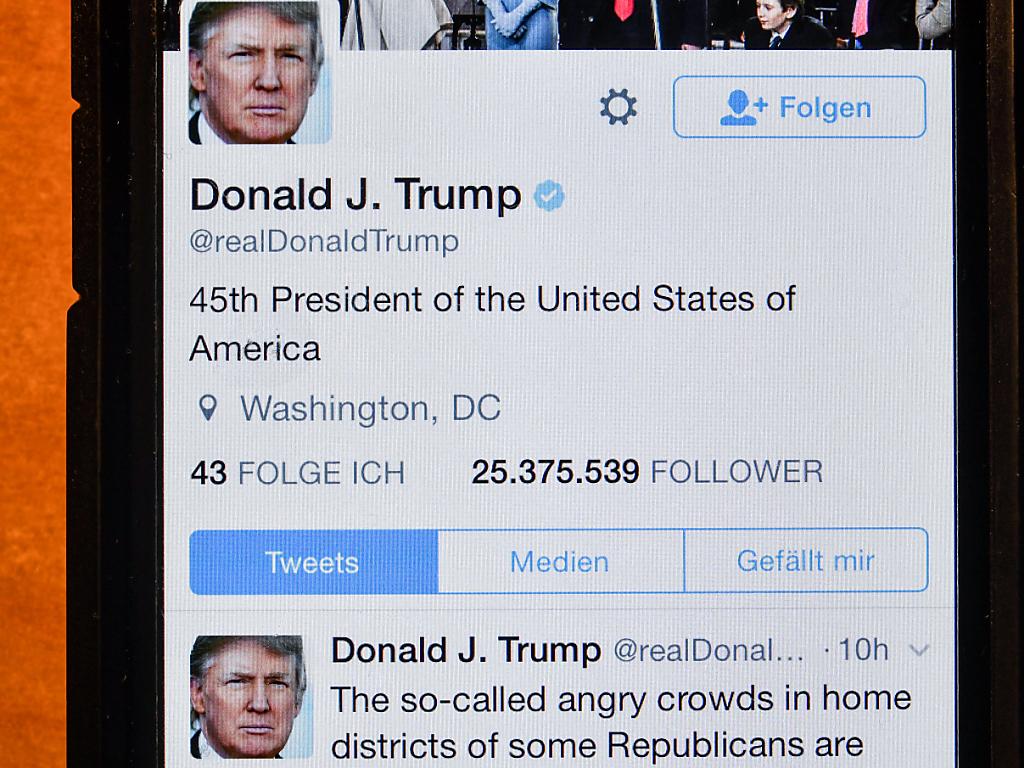The height and width of the screenshot is (768, 1024).
Task: Open the gear settings icon
Action: coord(618,107)
